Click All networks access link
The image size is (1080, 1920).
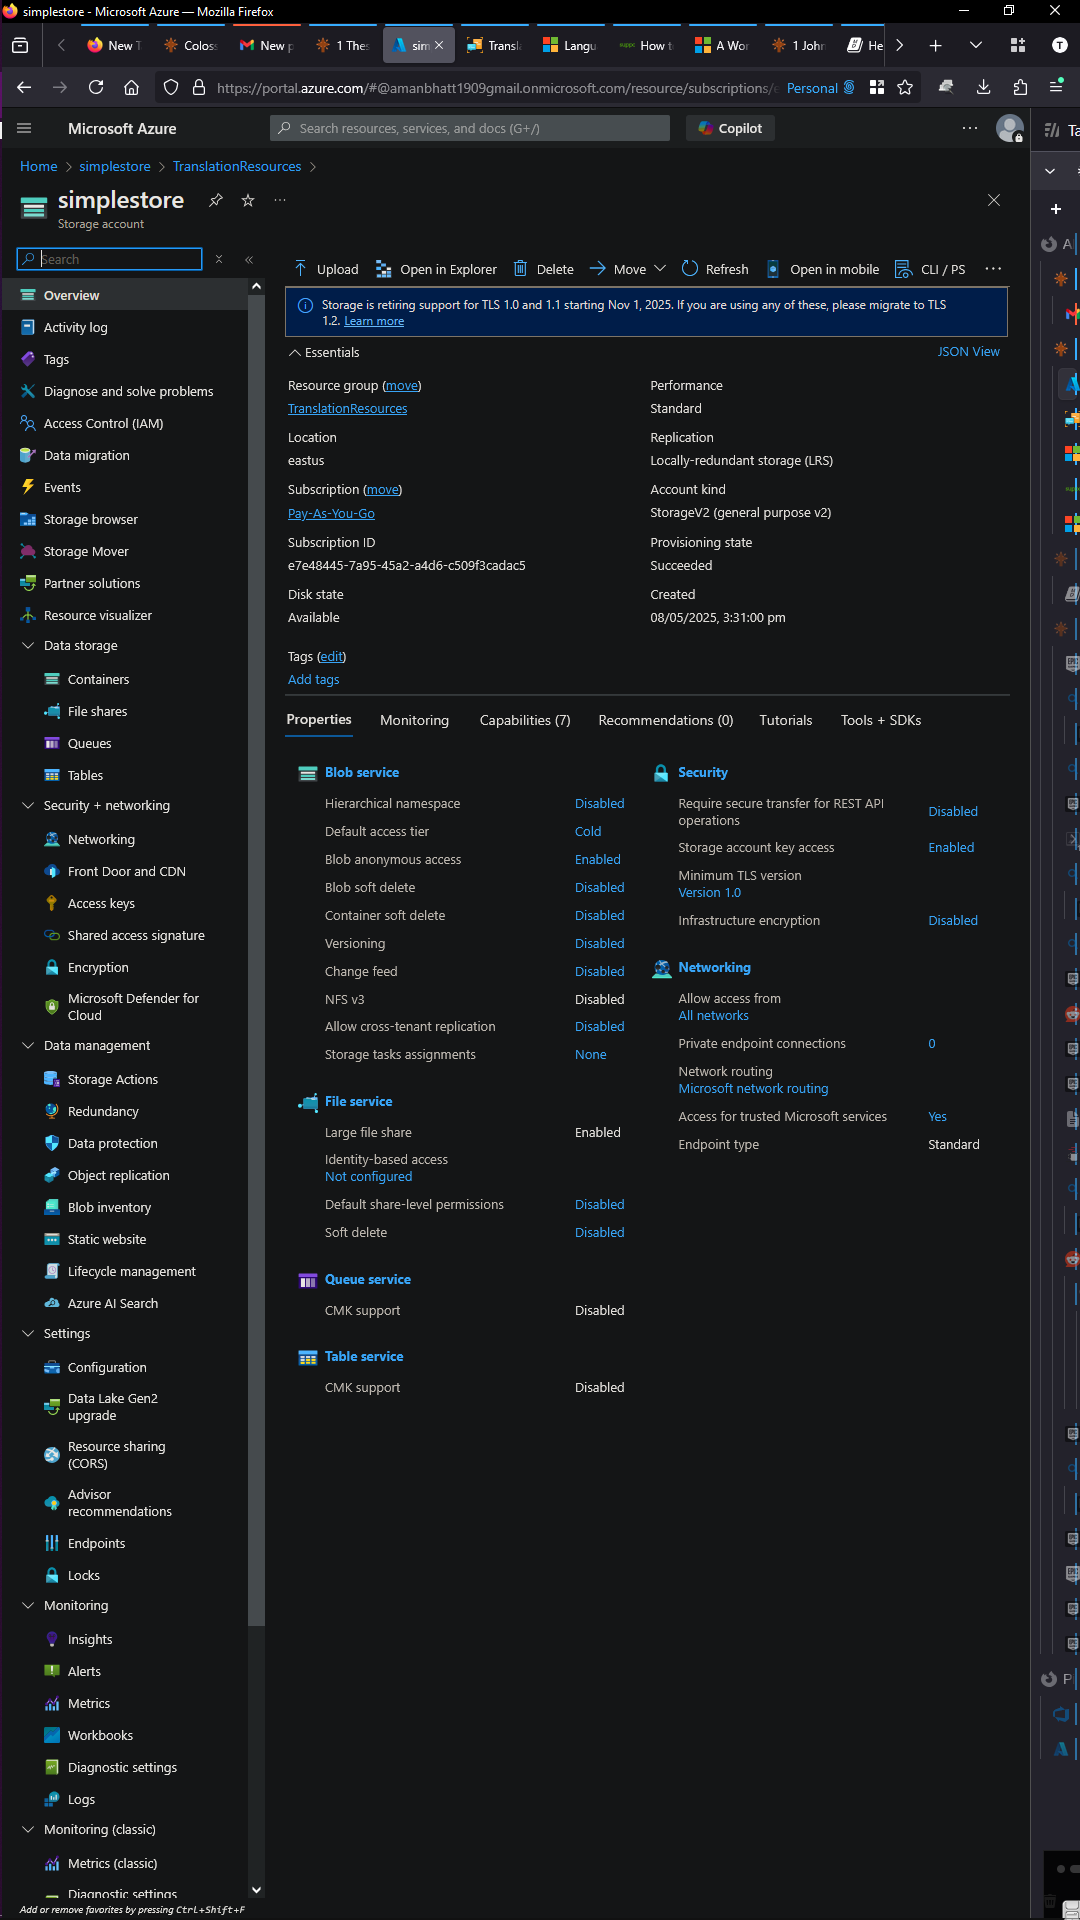[713, 1015]
